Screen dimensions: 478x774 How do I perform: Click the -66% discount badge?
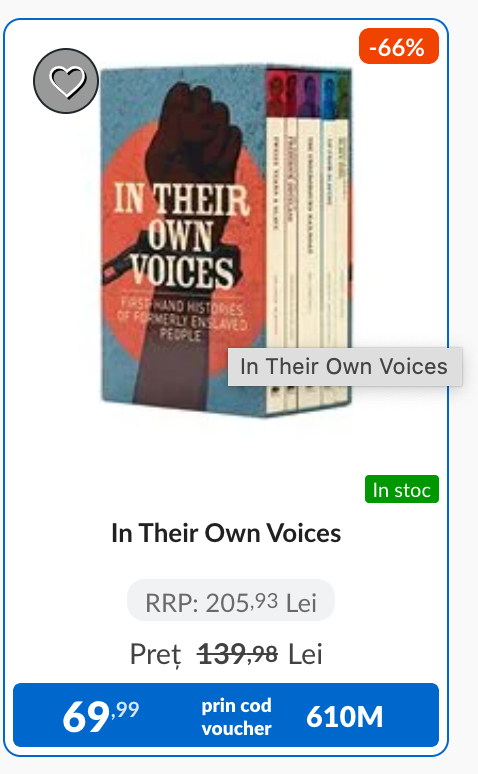tap(399, 46)
